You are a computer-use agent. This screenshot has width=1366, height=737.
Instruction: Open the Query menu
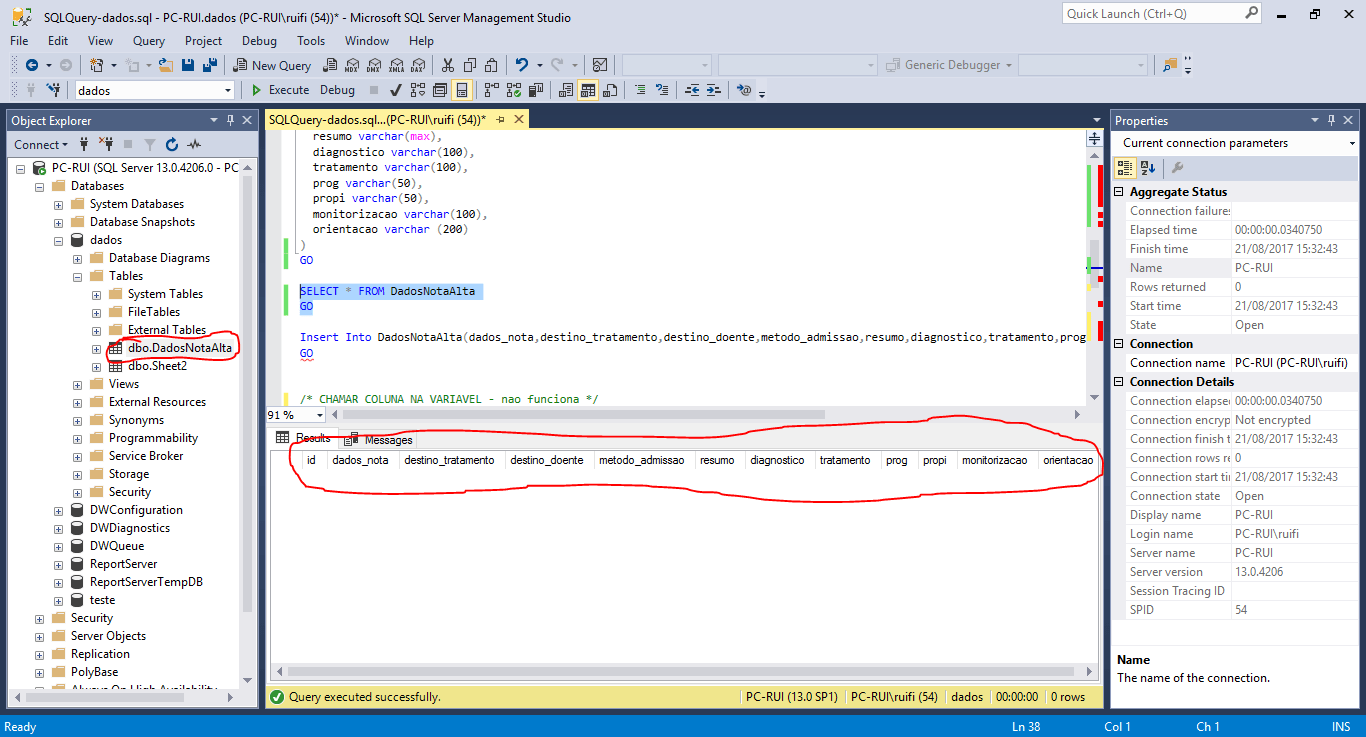[148, 41]
